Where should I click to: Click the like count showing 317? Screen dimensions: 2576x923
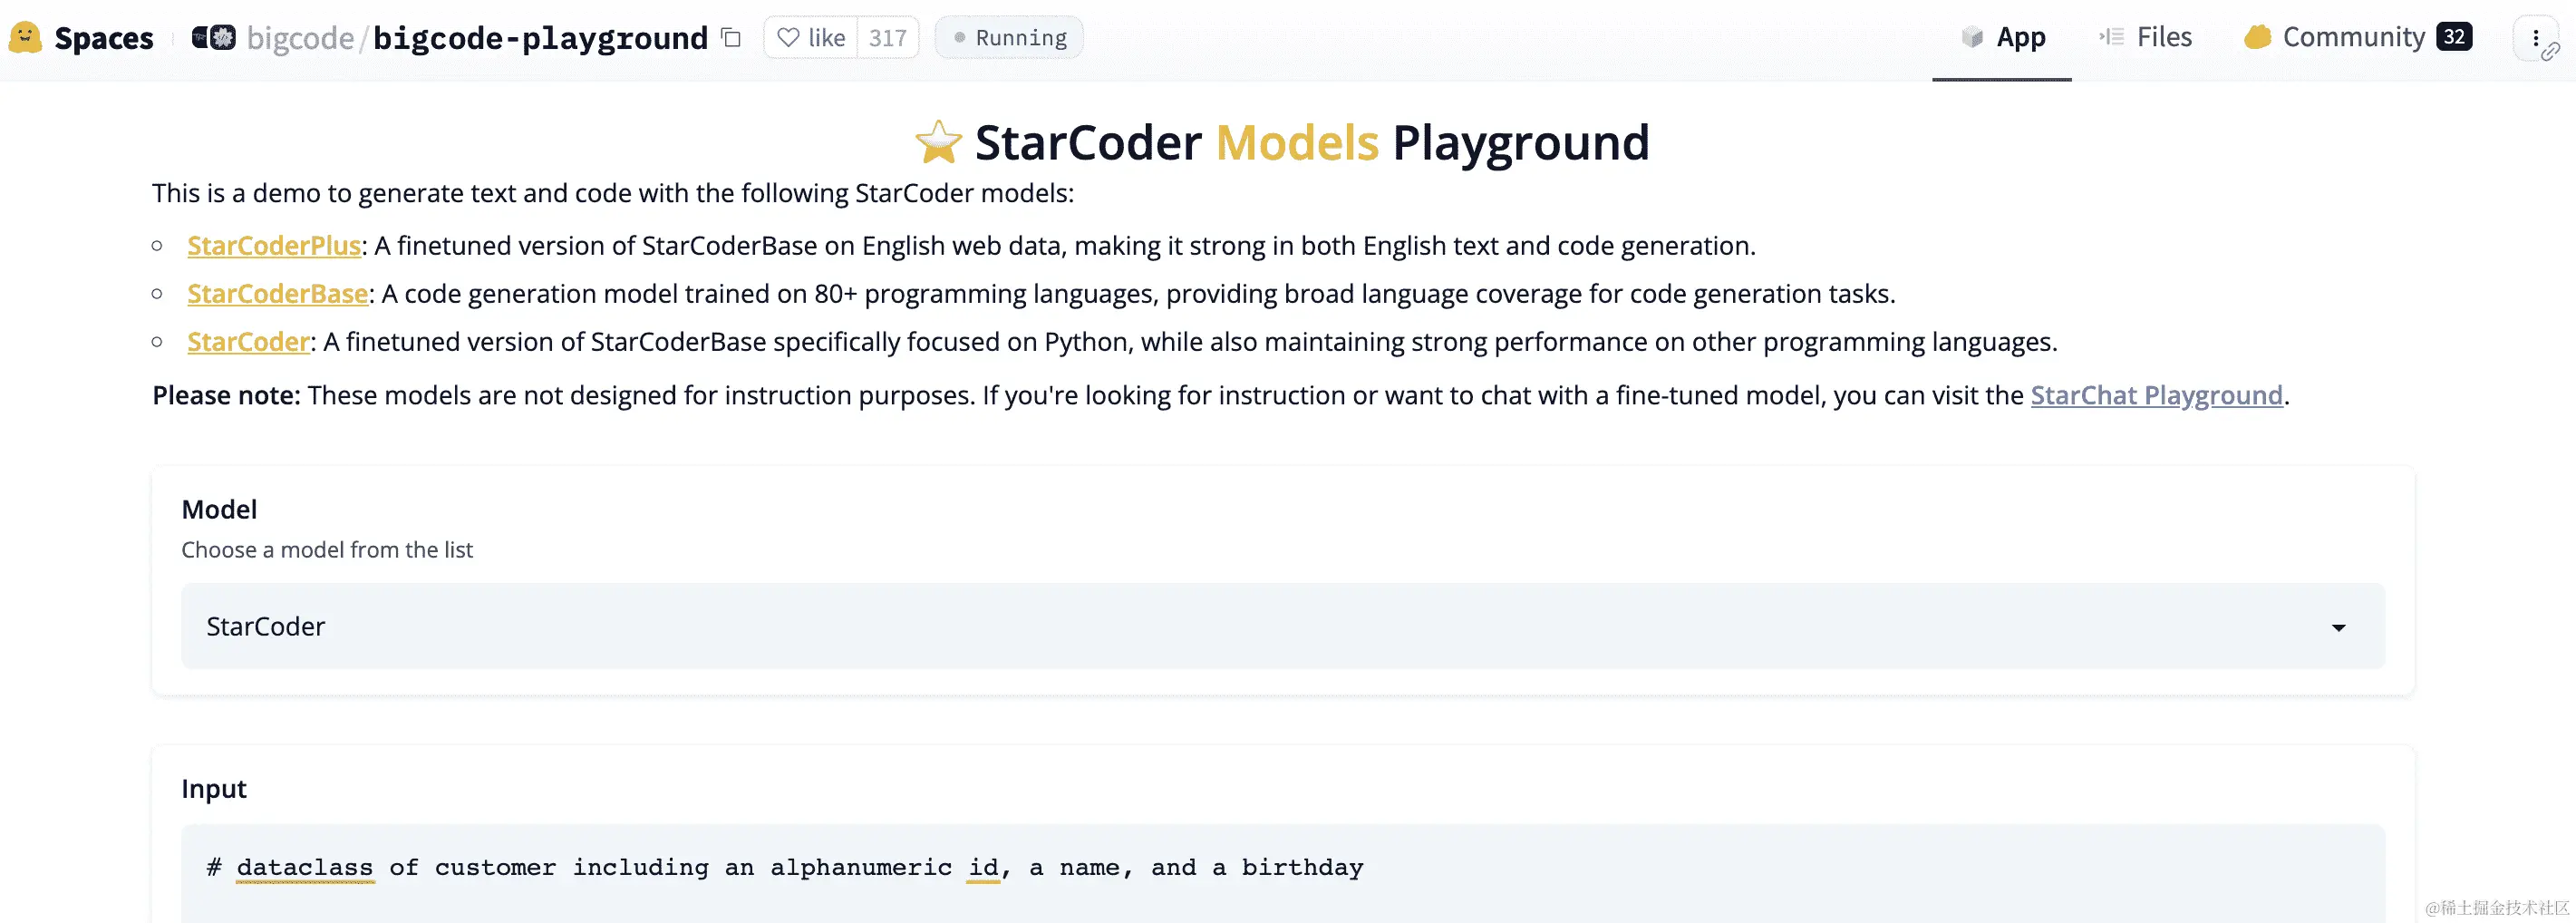point(888,37)
